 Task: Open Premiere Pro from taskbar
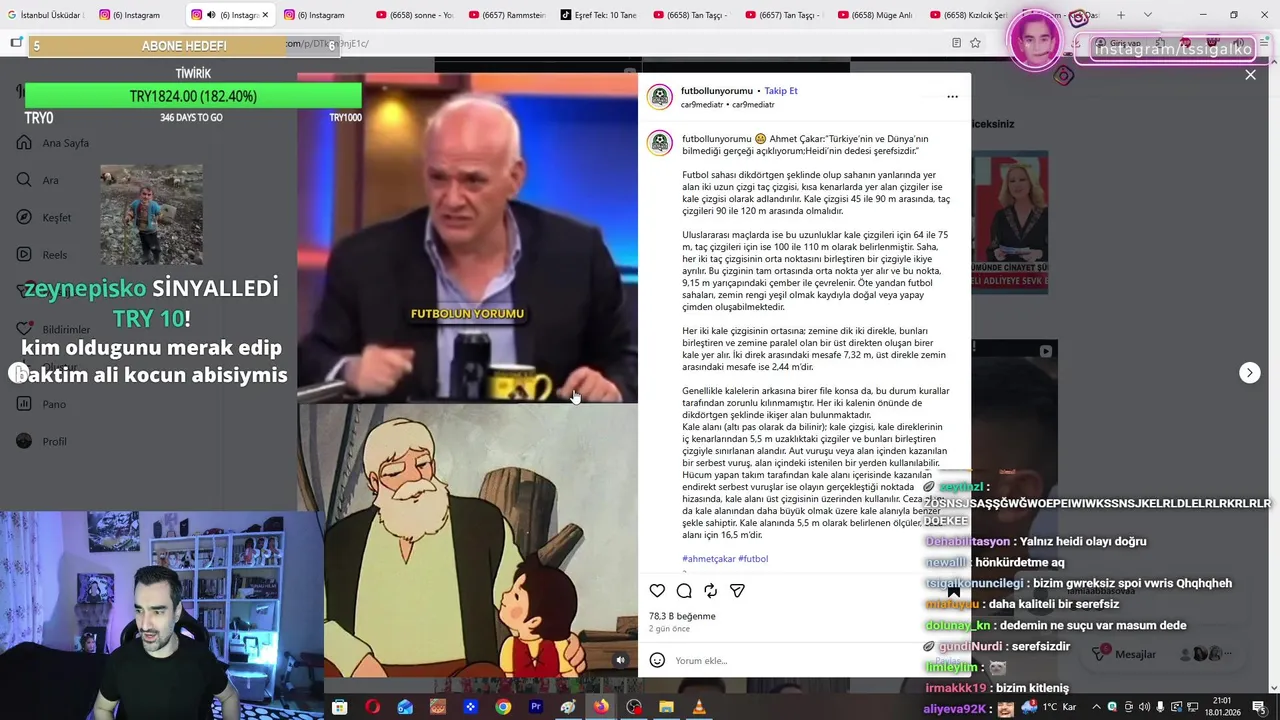[536, 707]
